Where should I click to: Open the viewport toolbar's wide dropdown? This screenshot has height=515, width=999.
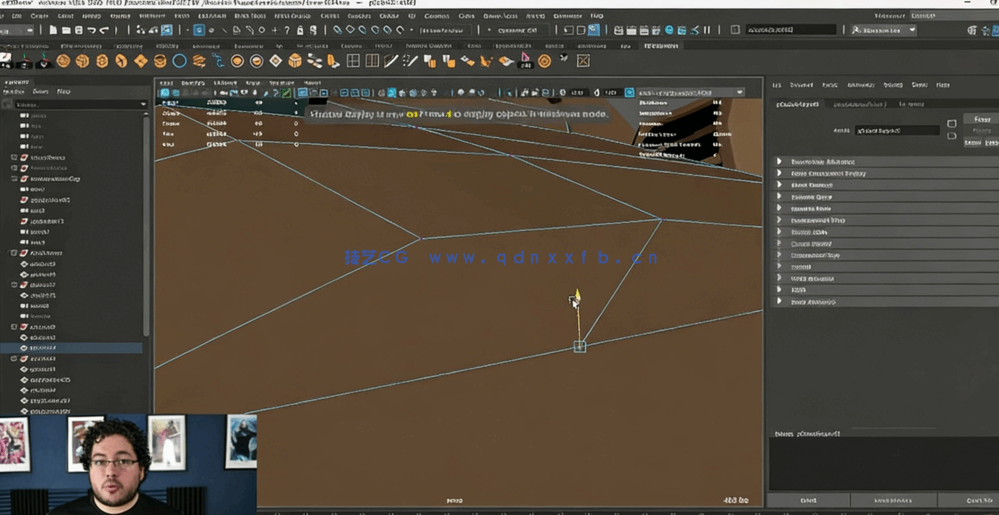click(x=690, y=93)
